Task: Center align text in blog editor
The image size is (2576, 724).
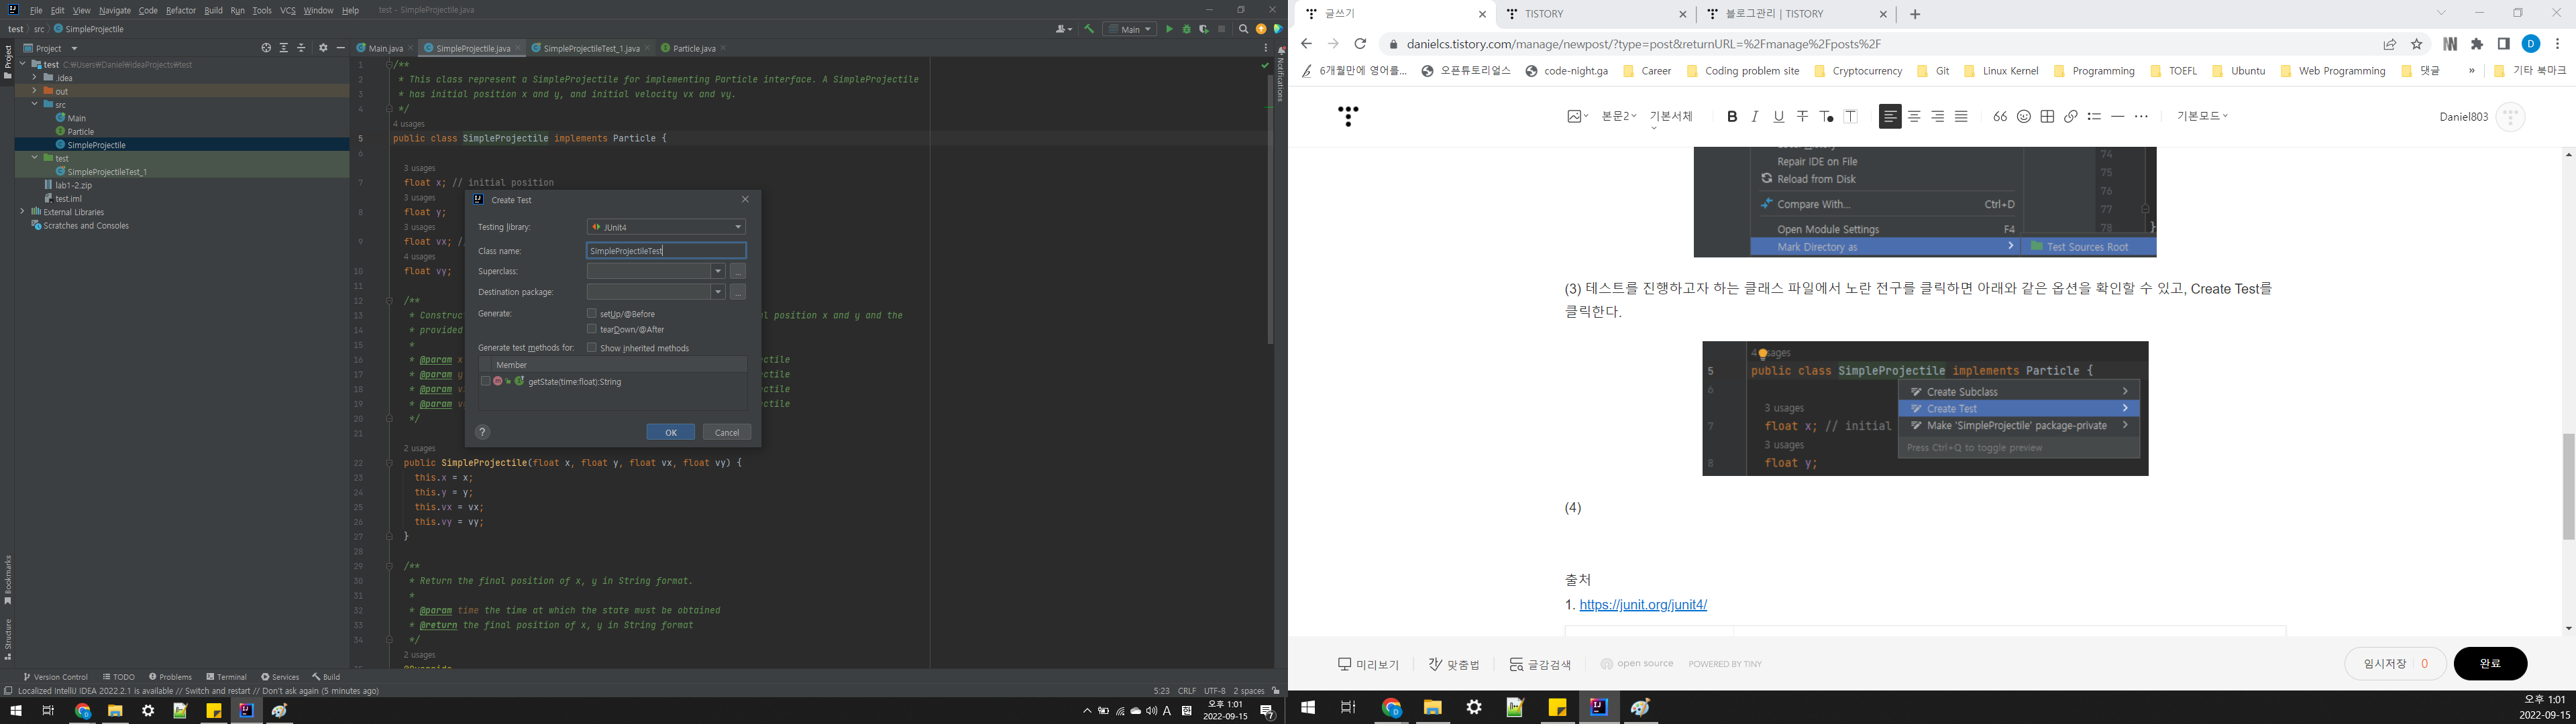Action: pyautogui.click(x=1914, y=117)
